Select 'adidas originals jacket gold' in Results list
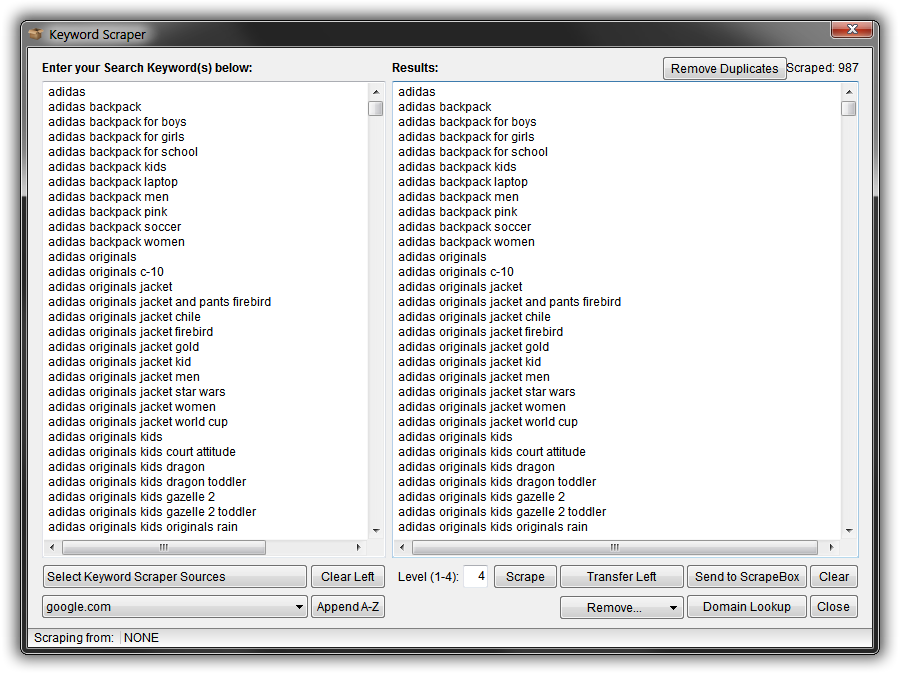Screen dimensions: 900x675 point(474,347)
